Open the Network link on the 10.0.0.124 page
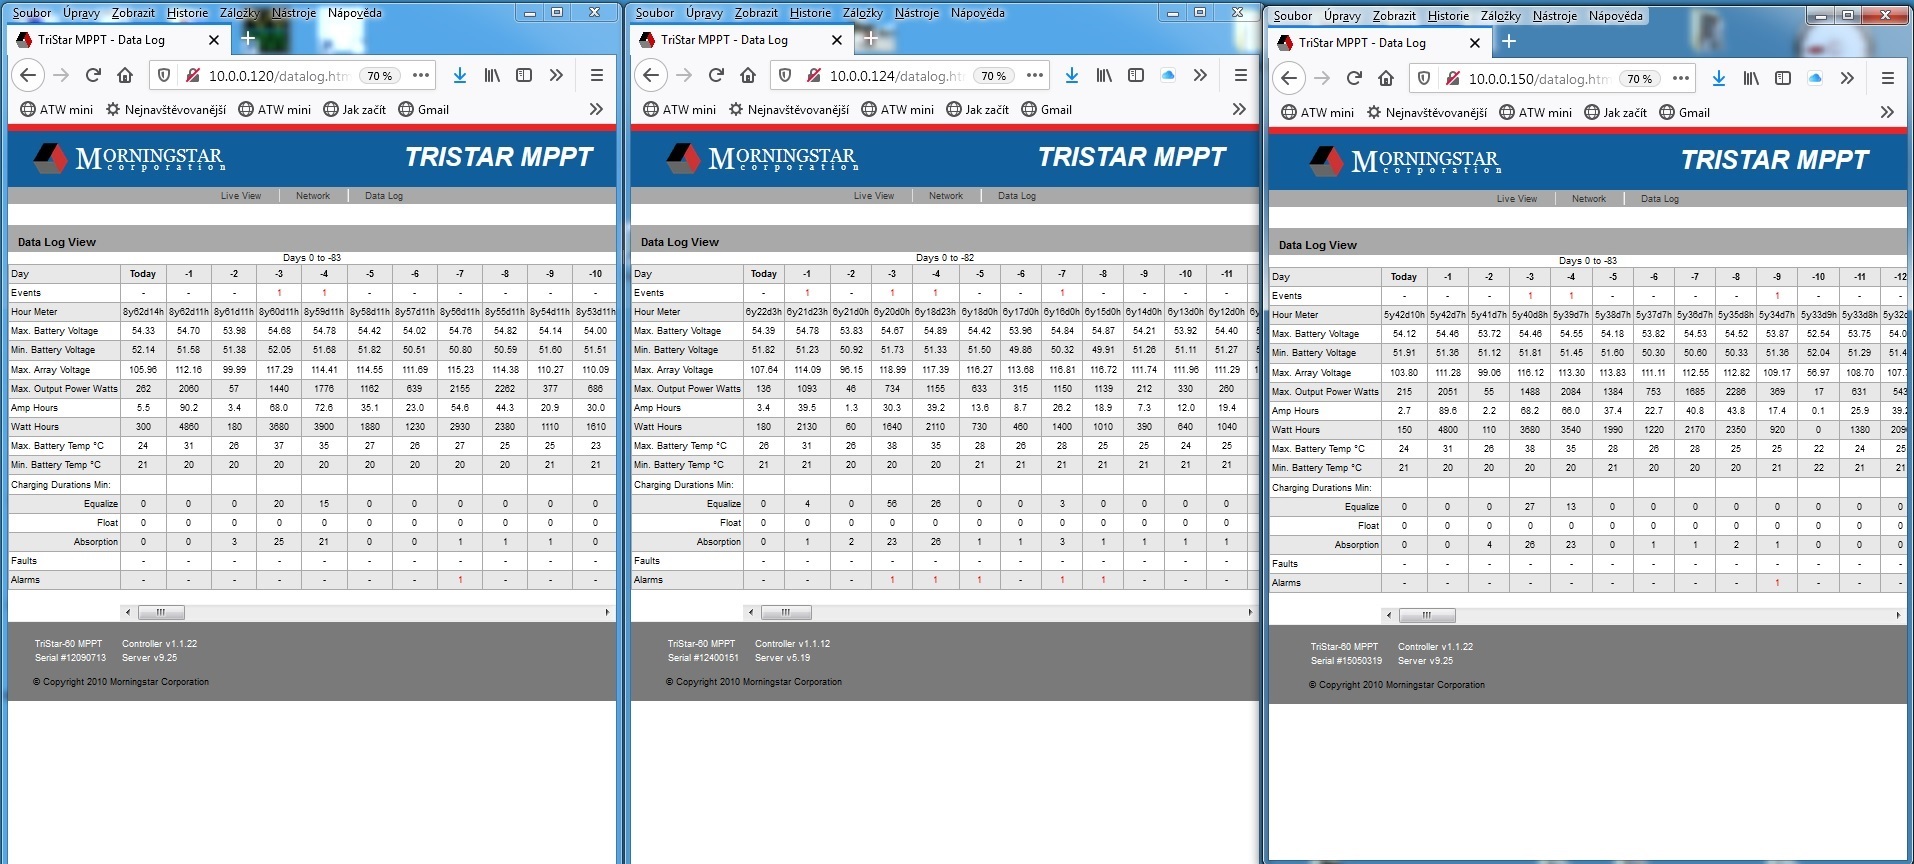1914x864 pixels. (945, 196)
